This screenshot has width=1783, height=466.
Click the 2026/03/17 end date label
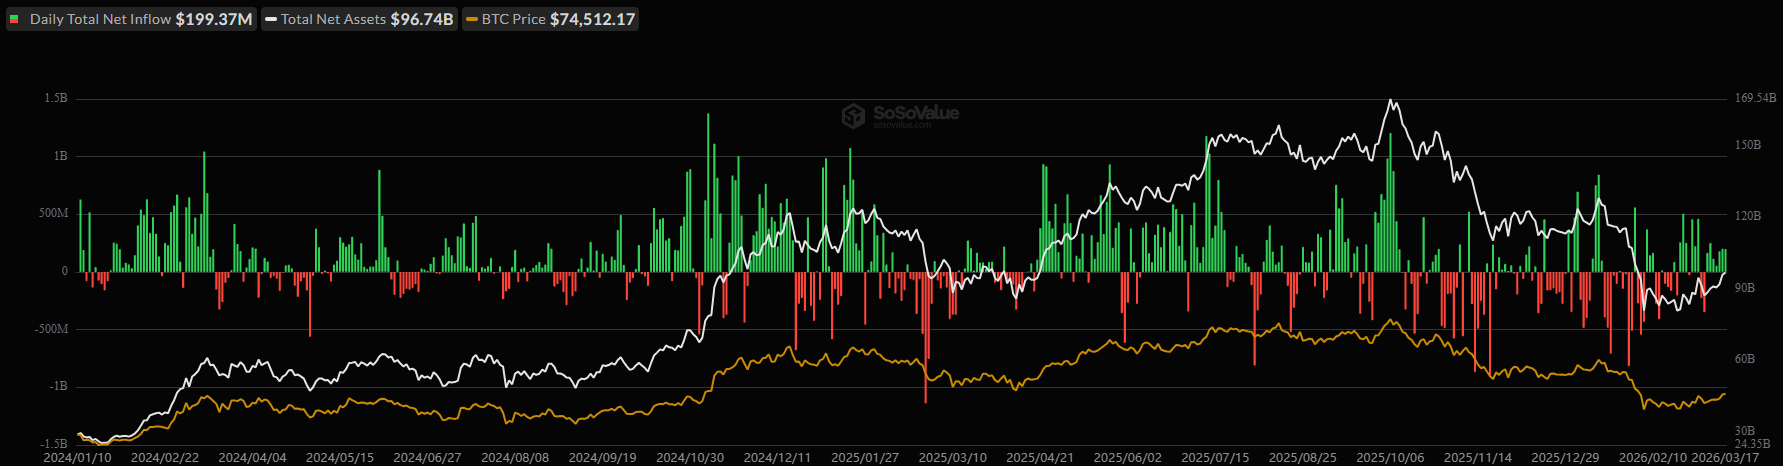coord(1725,457)
